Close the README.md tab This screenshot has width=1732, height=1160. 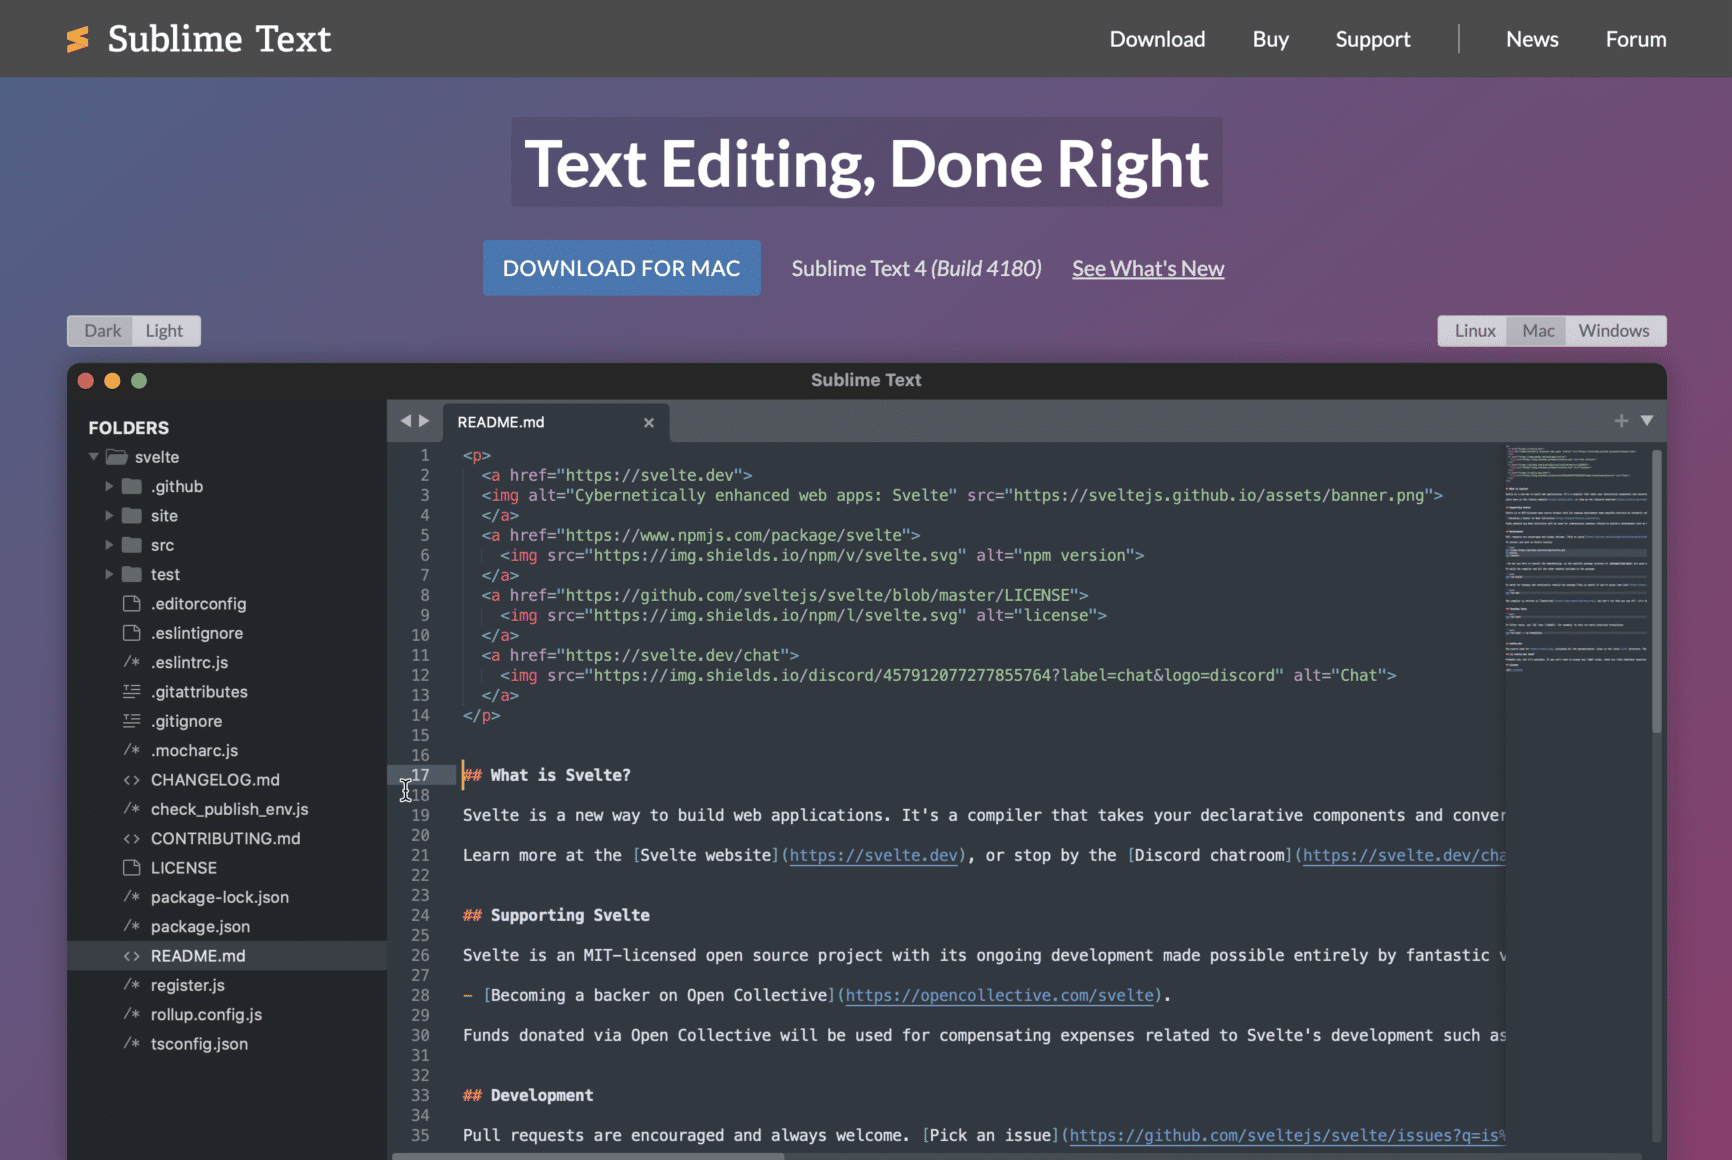pos(649,423)
